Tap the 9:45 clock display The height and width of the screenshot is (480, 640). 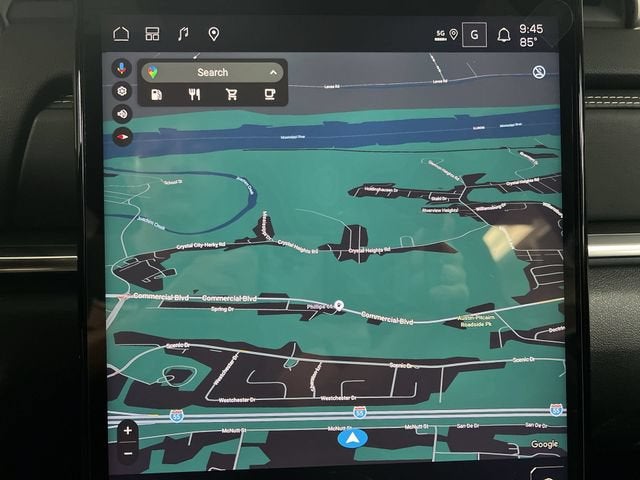(531, 29)
